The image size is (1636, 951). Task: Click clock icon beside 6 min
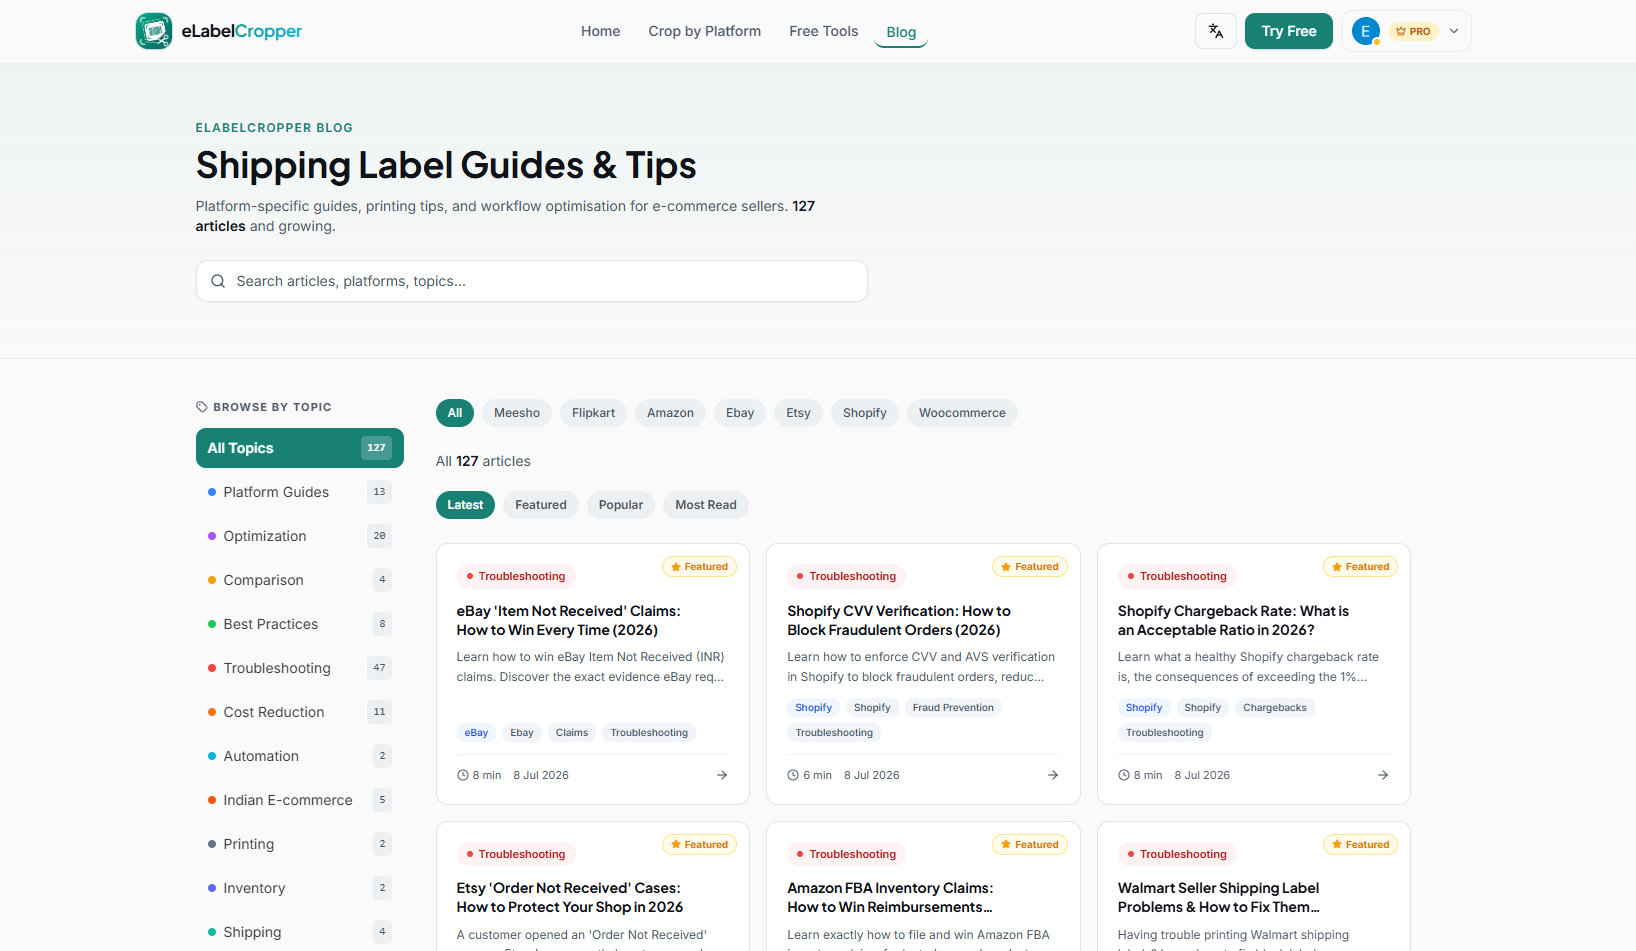coord(793,775)
